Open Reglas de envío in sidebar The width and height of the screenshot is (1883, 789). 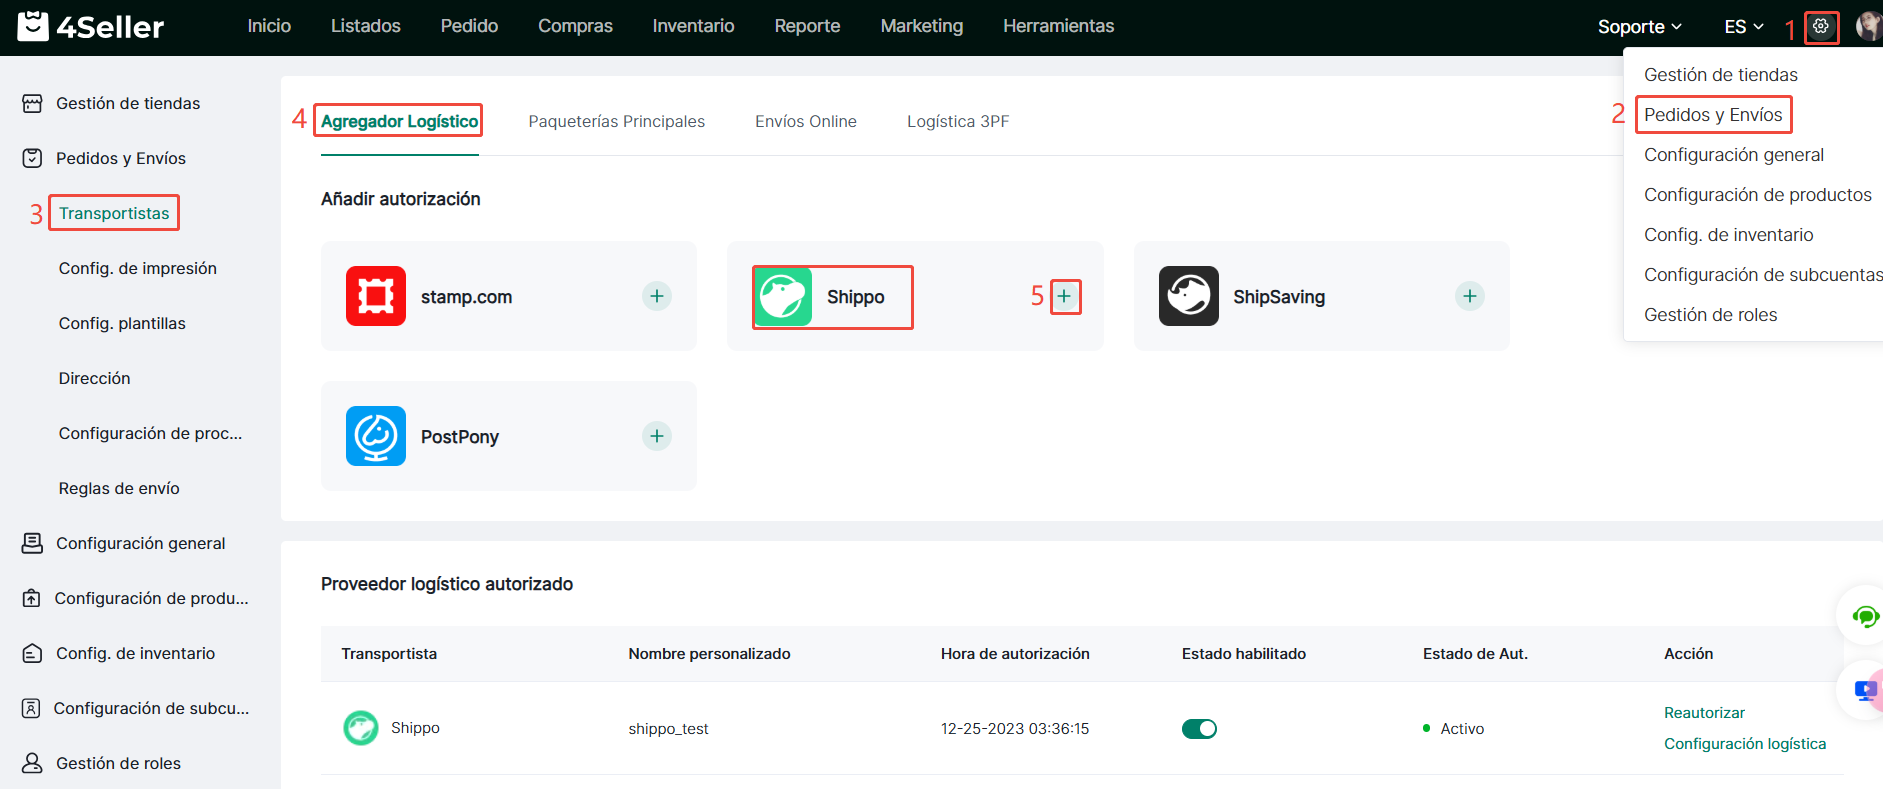(119, 488)
